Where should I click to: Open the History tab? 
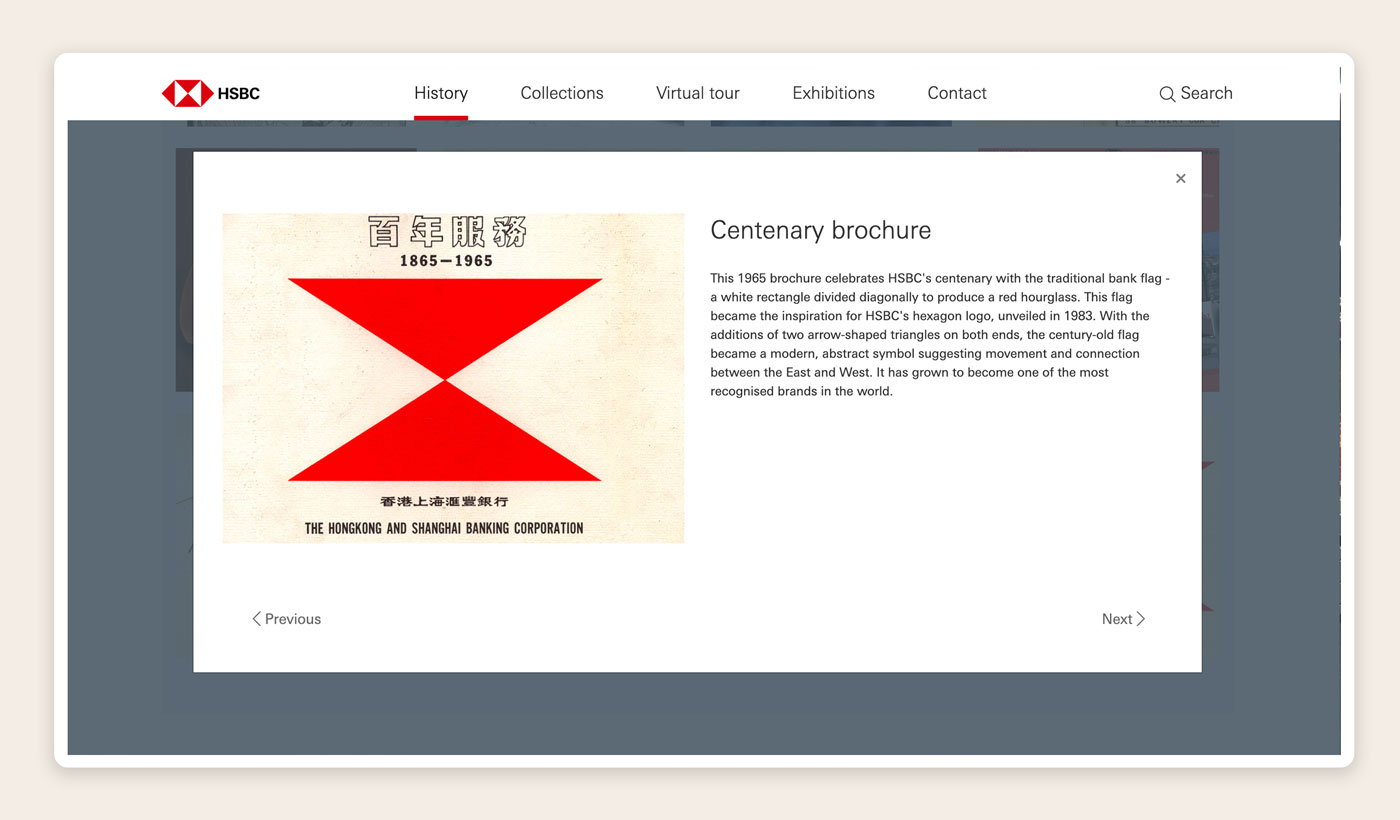coord(441,93)
